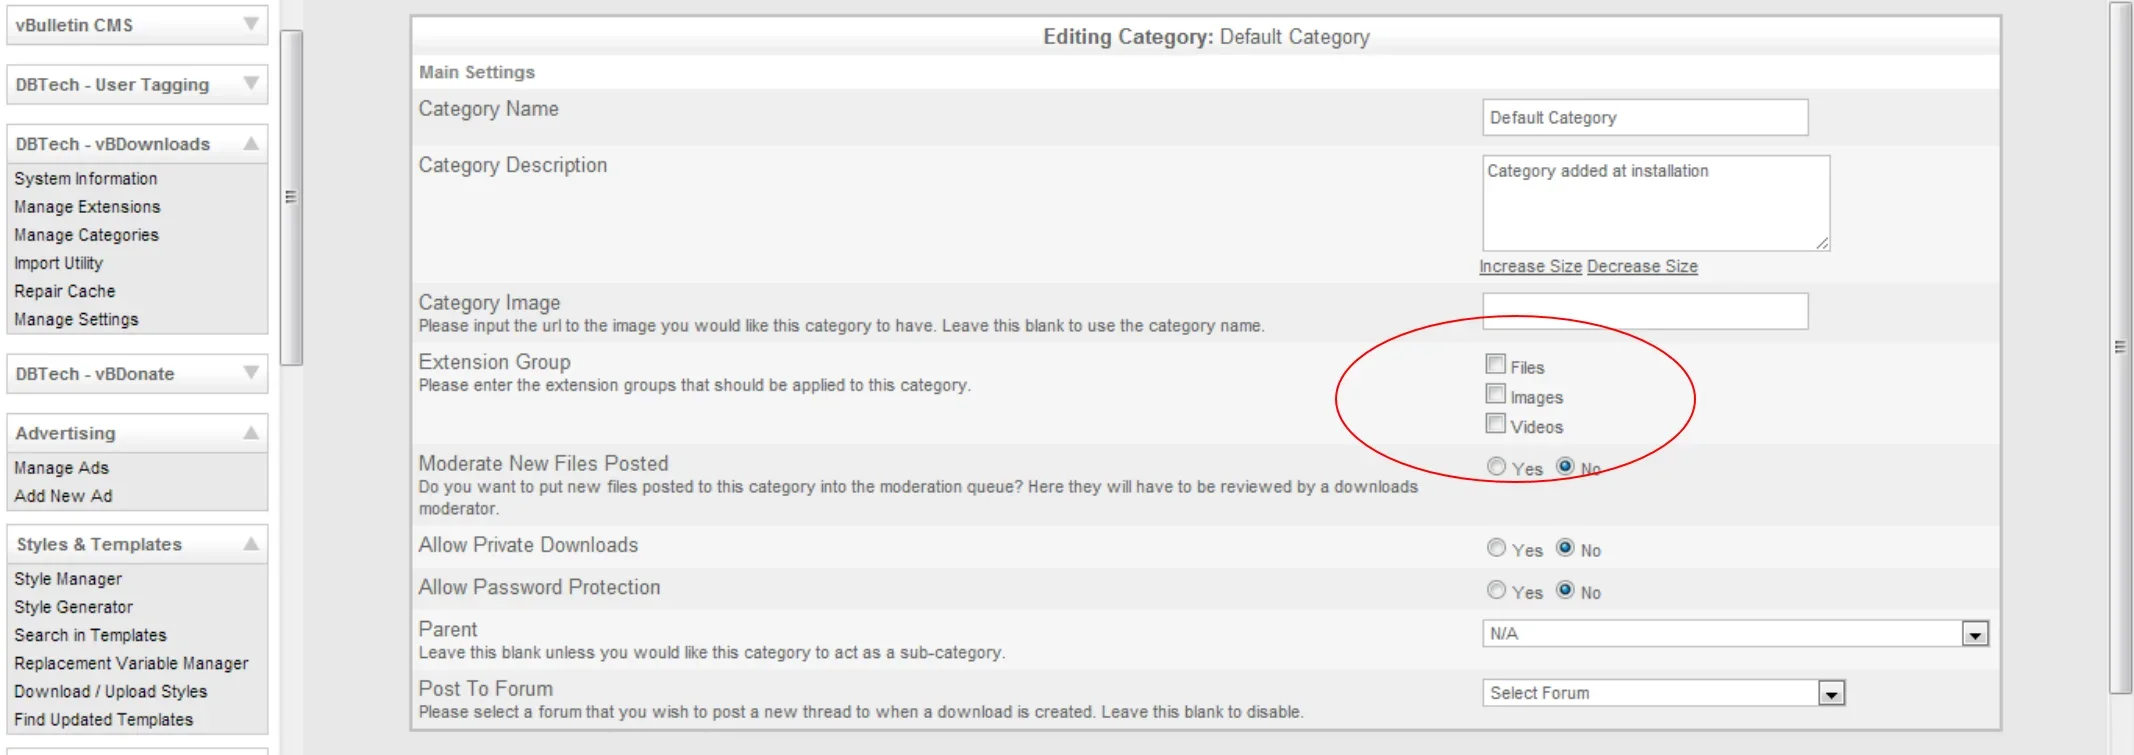Select Yes for Allow Password Protection
Screen dimensions: 2134x755
point(1496,590)
